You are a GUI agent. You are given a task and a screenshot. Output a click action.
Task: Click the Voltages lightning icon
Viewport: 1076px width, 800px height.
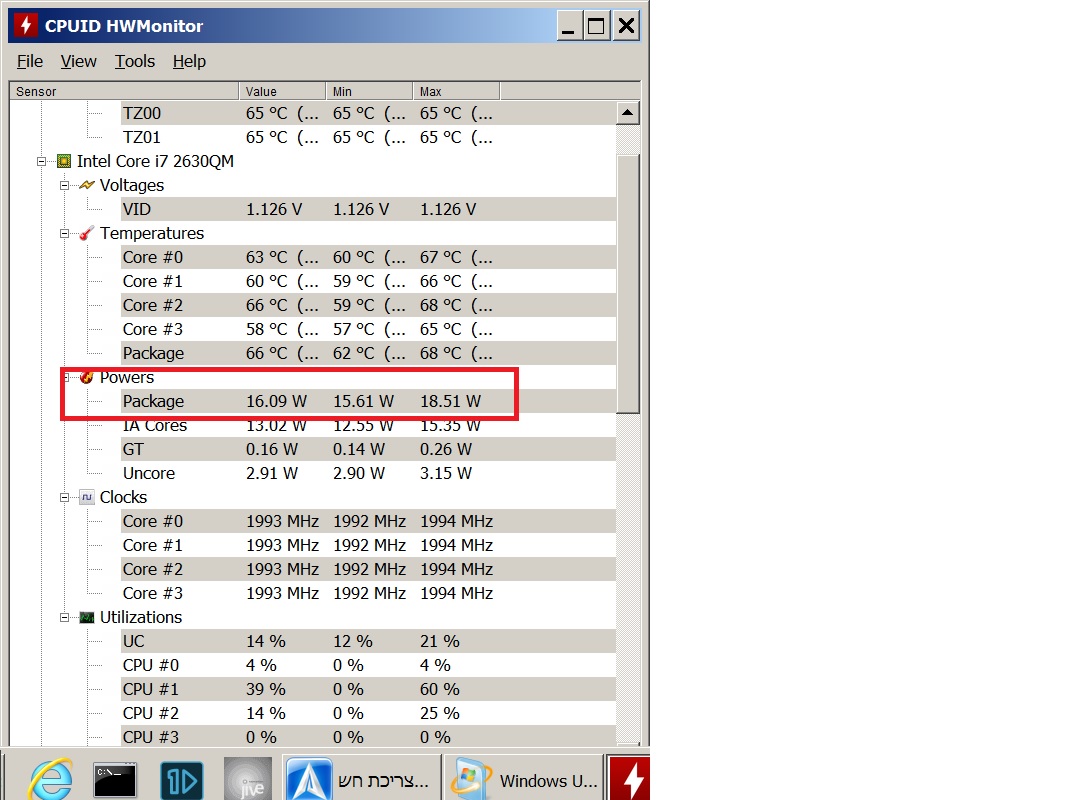coord(86,185)
